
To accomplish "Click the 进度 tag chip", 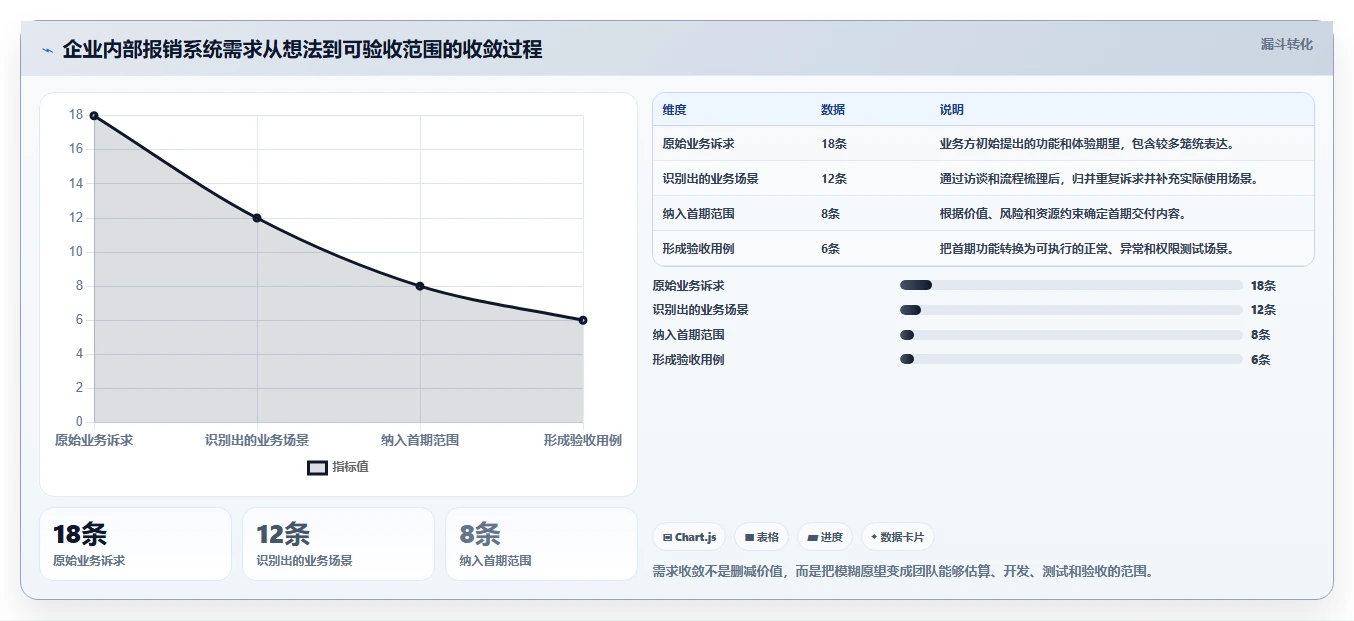I will [x=825, y=537].
